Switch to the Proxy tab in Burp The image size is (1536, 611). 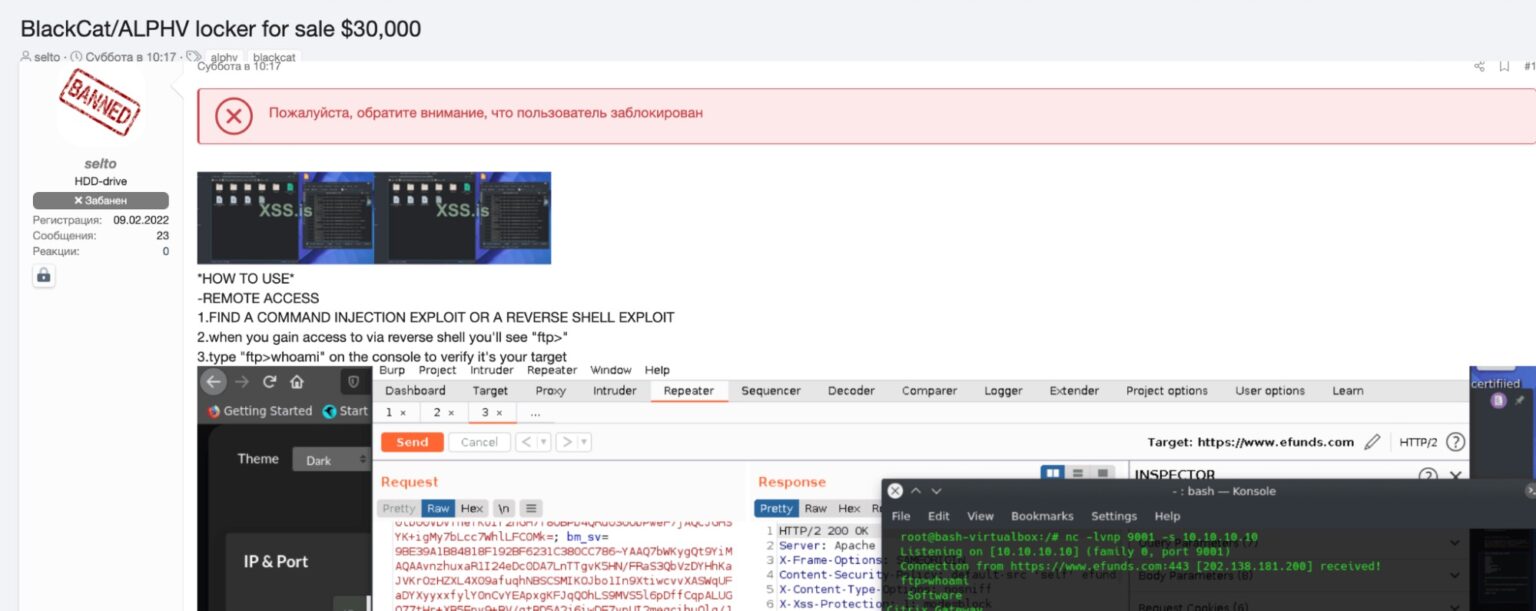click(550, 391)
